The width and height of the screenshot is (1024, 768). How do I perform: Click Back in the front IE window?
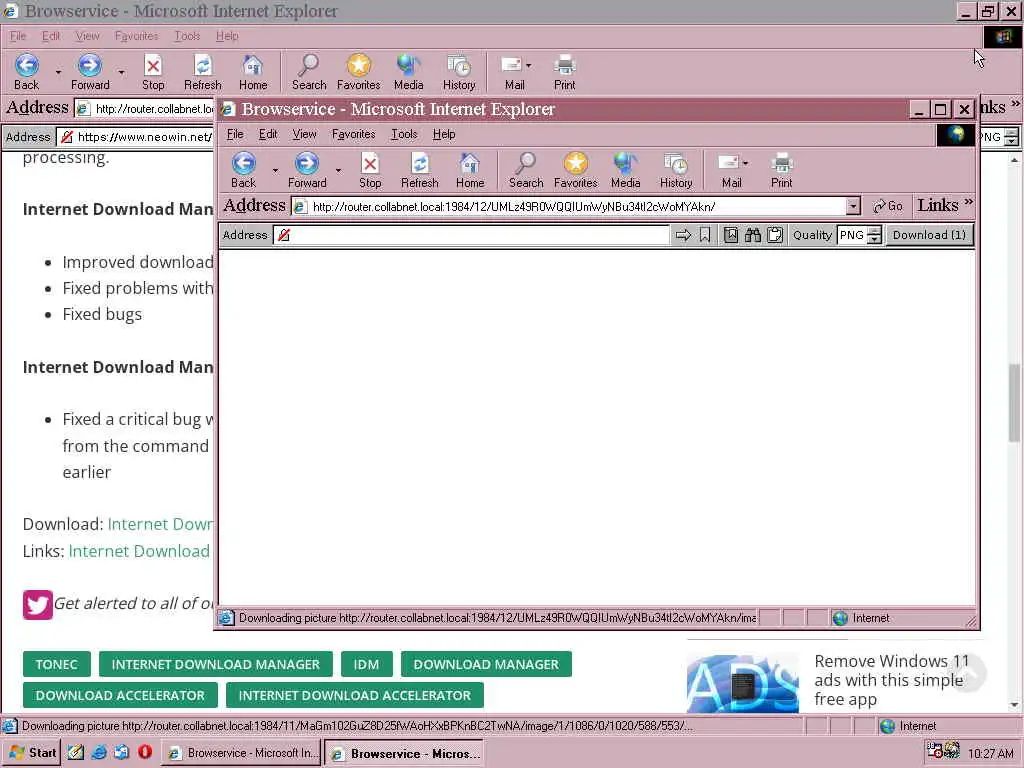pyautogui.click(x=244, y=170)
